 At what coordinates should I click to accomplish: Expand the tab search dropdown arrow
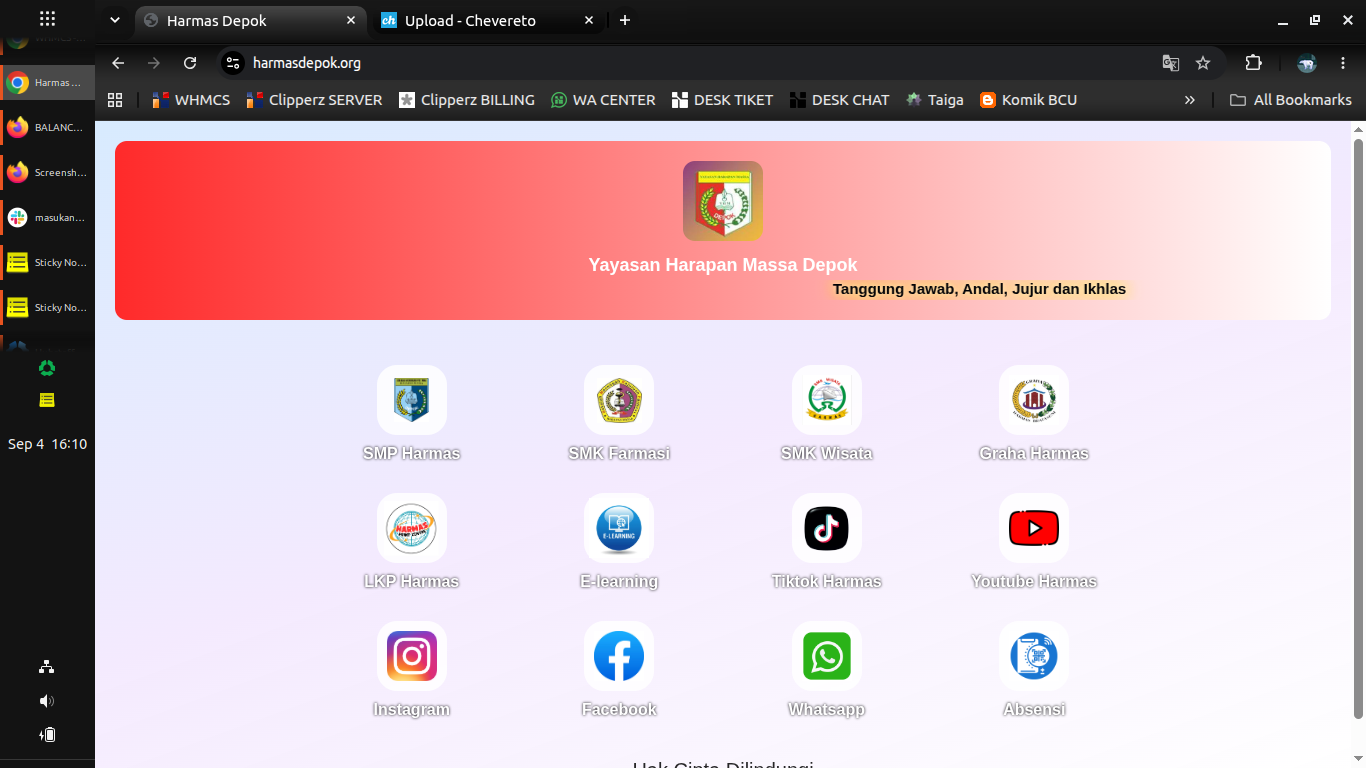tap(115, 20)
